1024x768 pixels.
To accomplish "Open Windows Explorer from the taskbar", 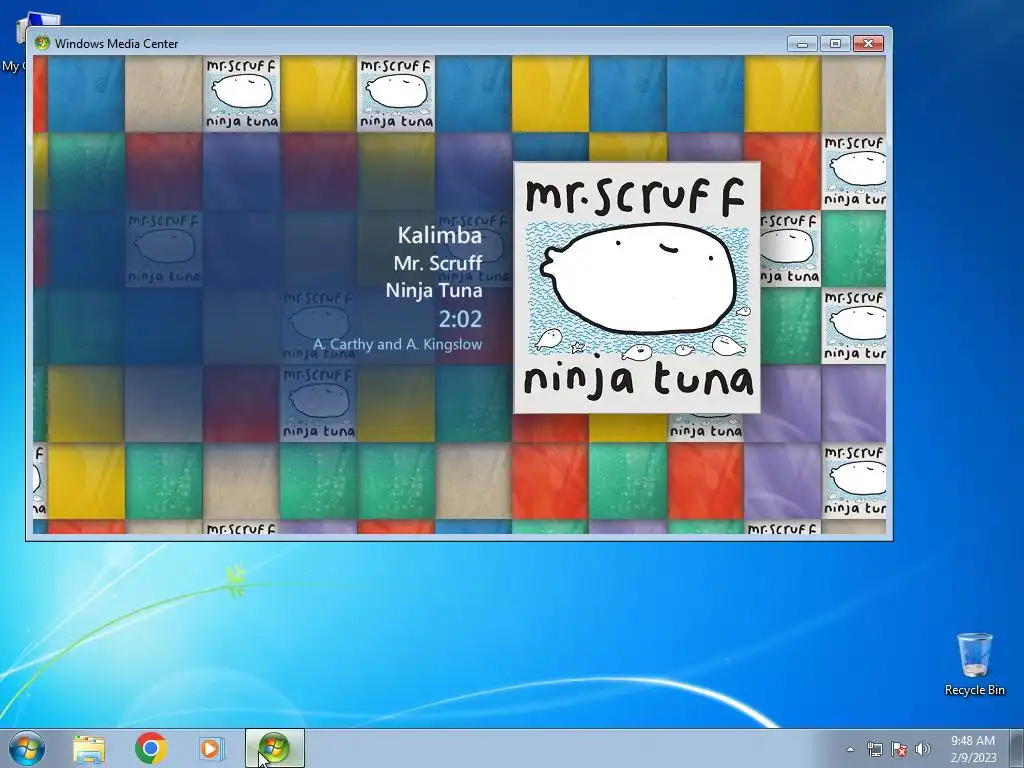I will coord(89,748).
